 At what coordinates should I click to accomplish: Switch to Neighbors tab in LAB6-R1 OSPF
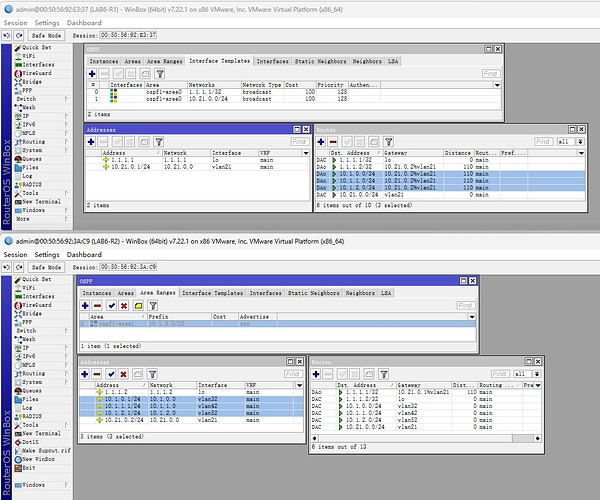(x=367, y=61)
